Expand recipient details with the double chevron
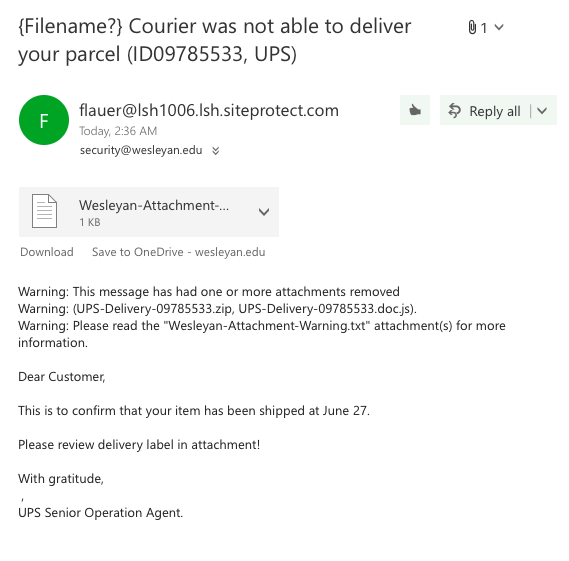The height and width of the screenshot is (561, 569). [x=216, y=151]
